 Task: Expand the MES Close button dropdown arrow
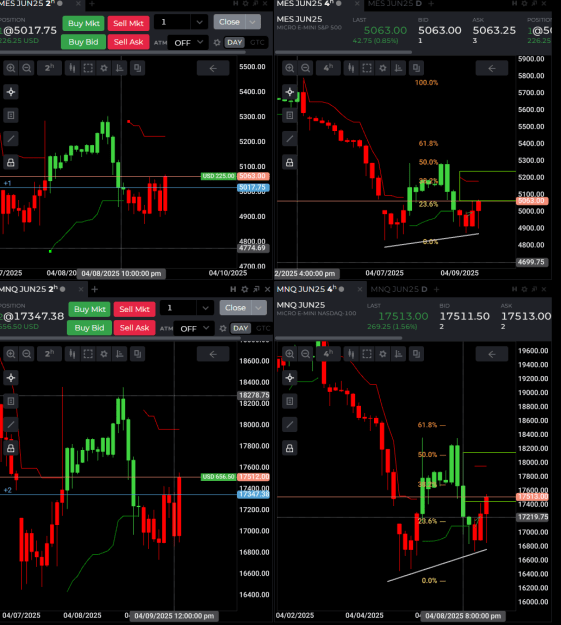point(253,22)
